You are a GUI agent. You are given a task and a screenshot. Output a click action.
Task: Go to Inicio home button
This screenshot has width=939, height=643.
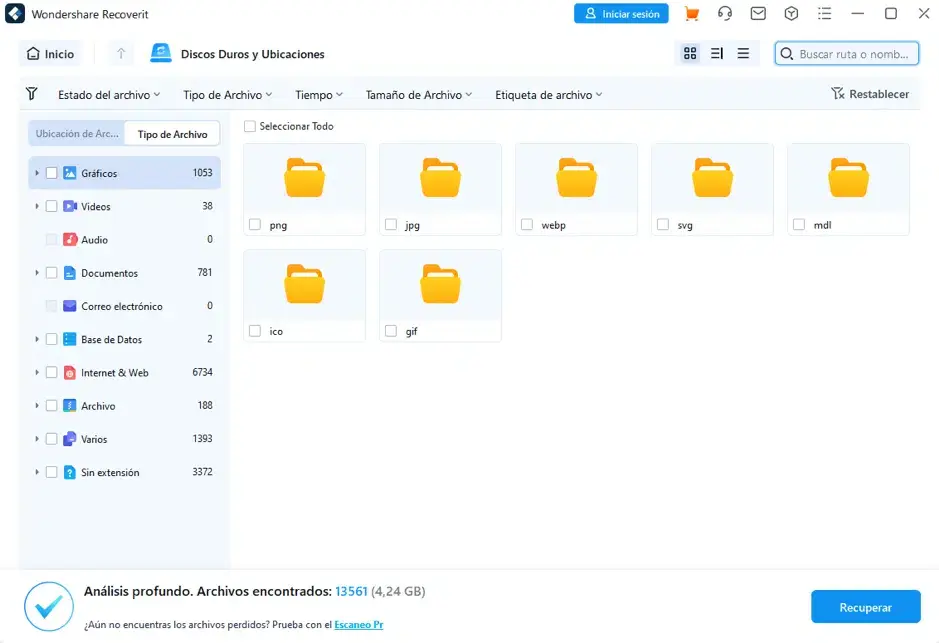[x=50, y=54]
